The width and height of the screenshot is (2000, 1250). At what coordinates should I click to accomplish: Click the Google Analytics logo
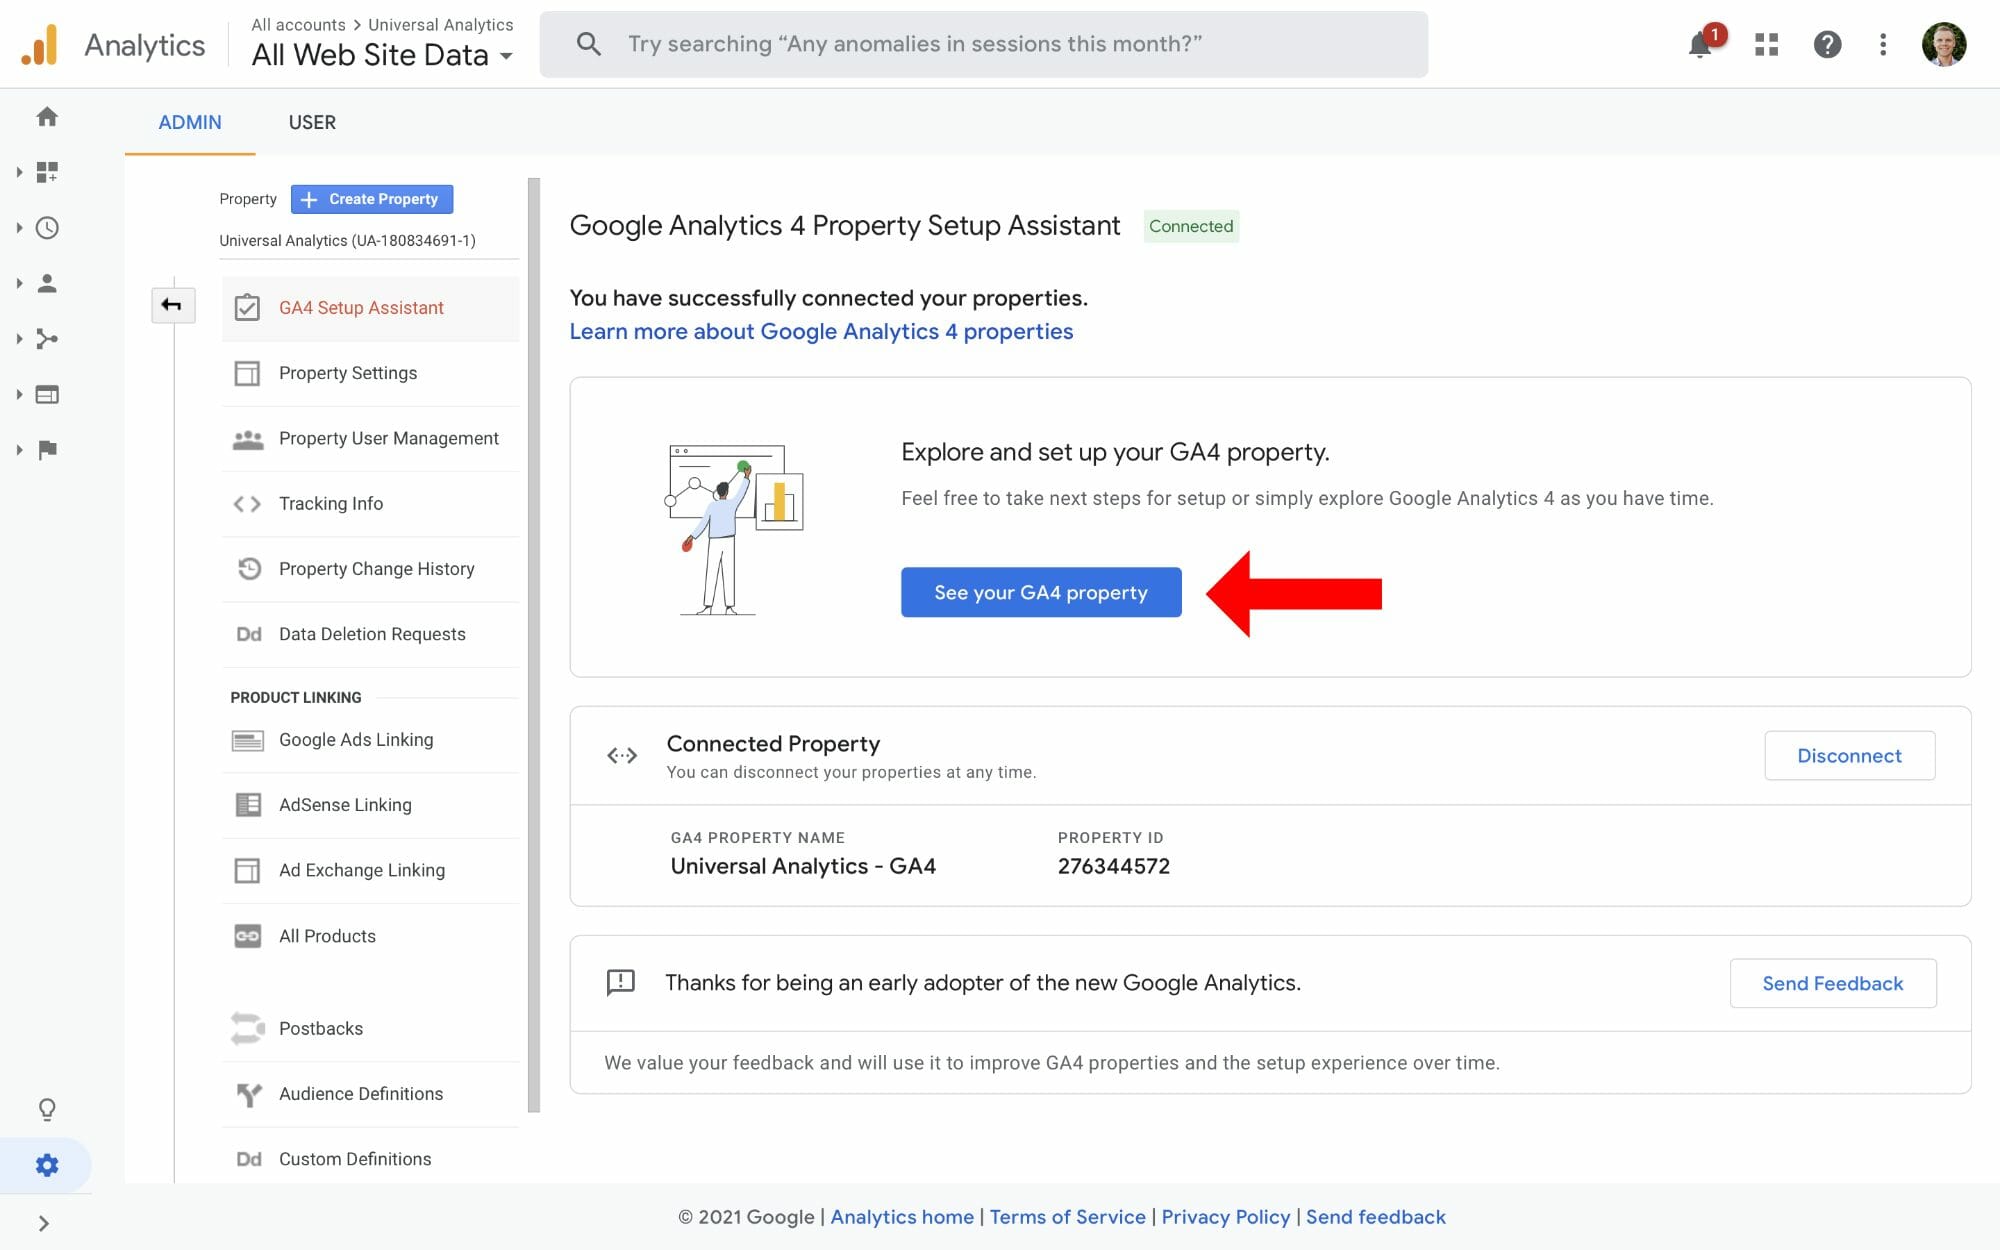tap(40, 45)
